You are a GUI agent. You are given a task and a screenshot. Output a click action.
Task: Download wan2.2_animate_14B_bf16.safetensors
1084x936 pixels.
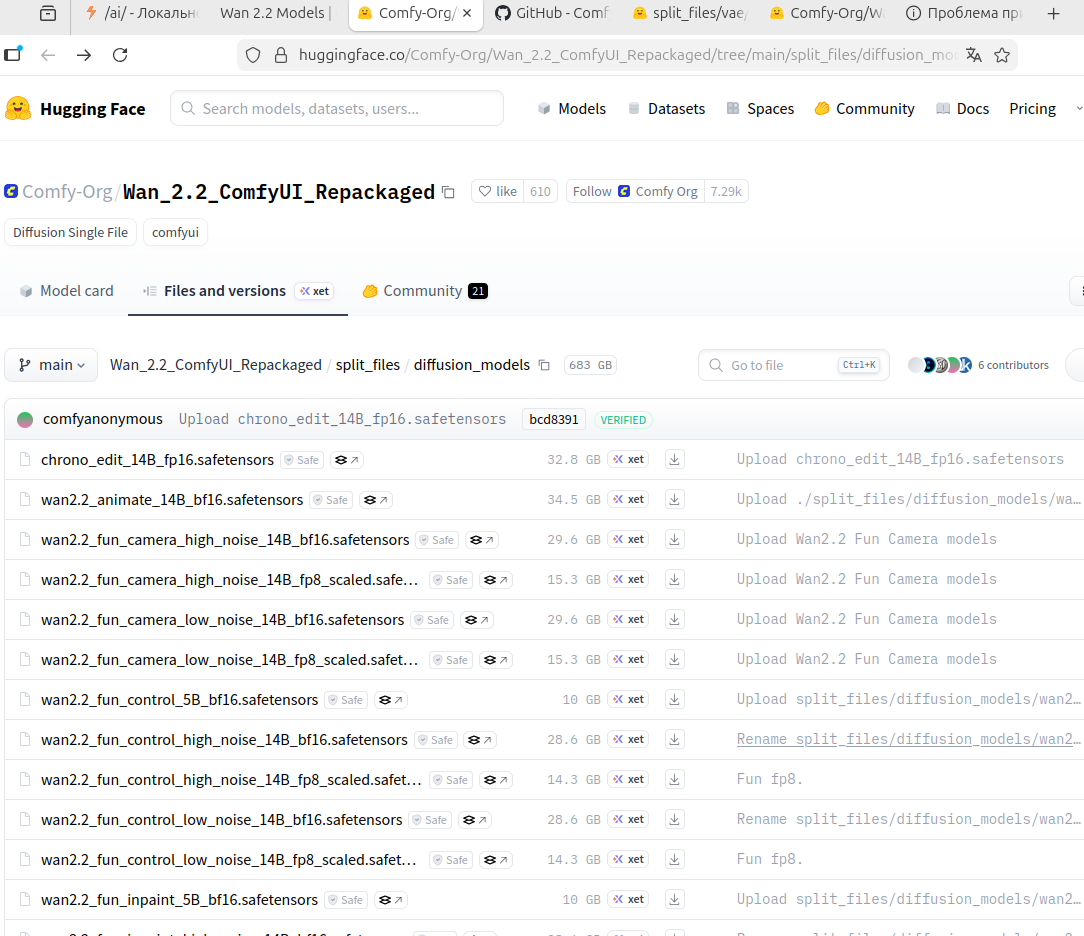674,499
